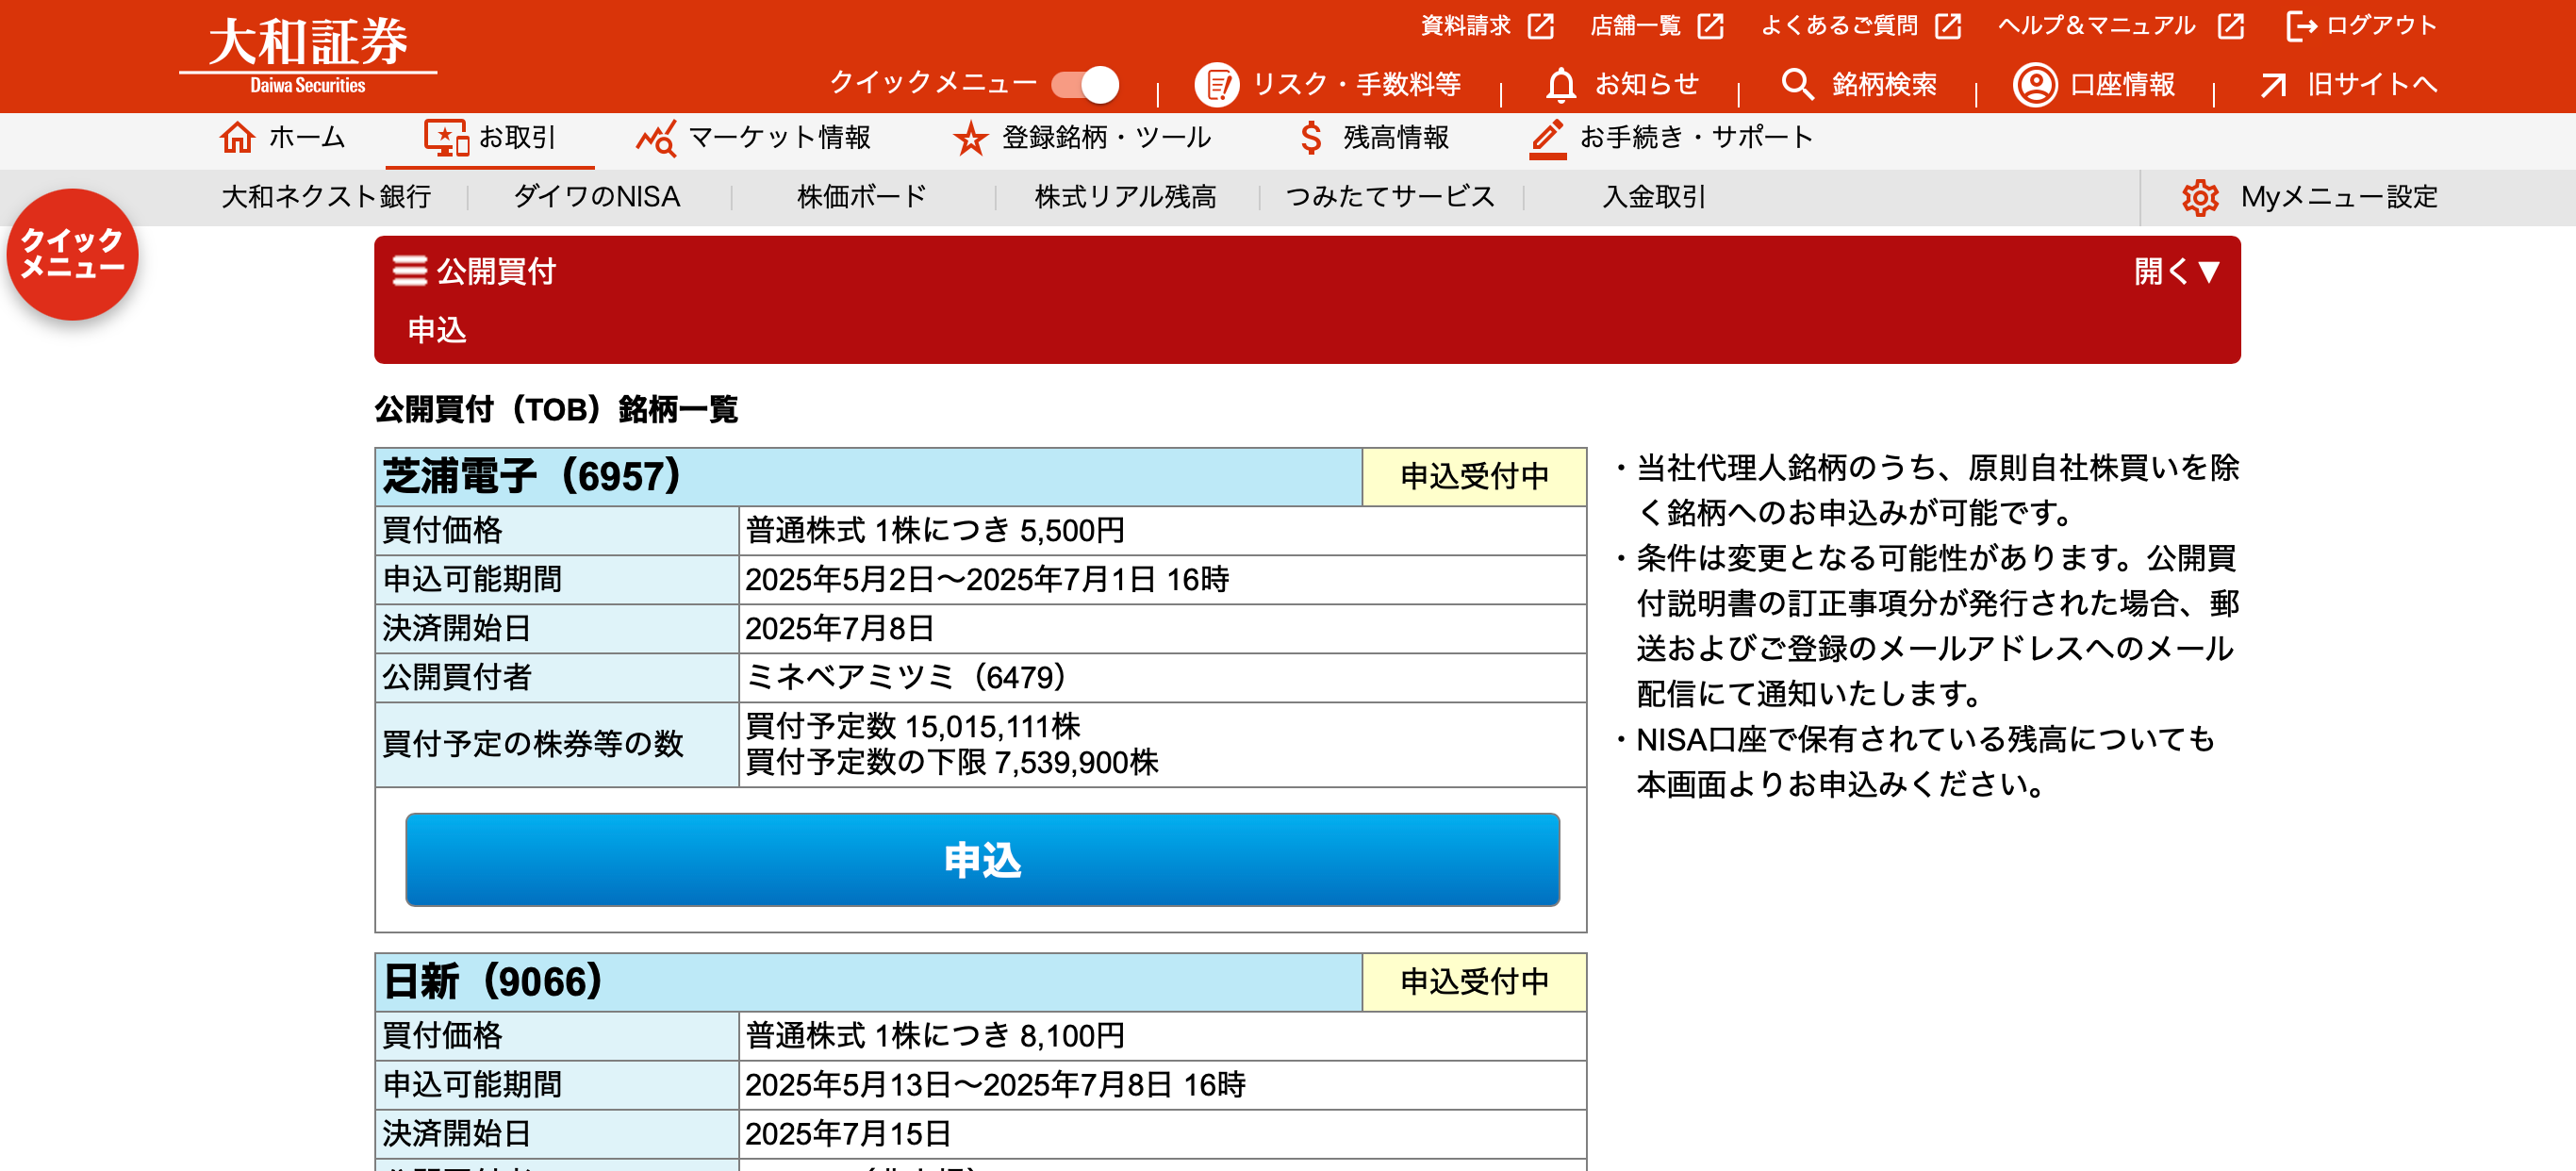The width and height of the screenshot is (2576, 1171).
Task: Click the マーケット情報 chart icon
Action: click(656, 138)
